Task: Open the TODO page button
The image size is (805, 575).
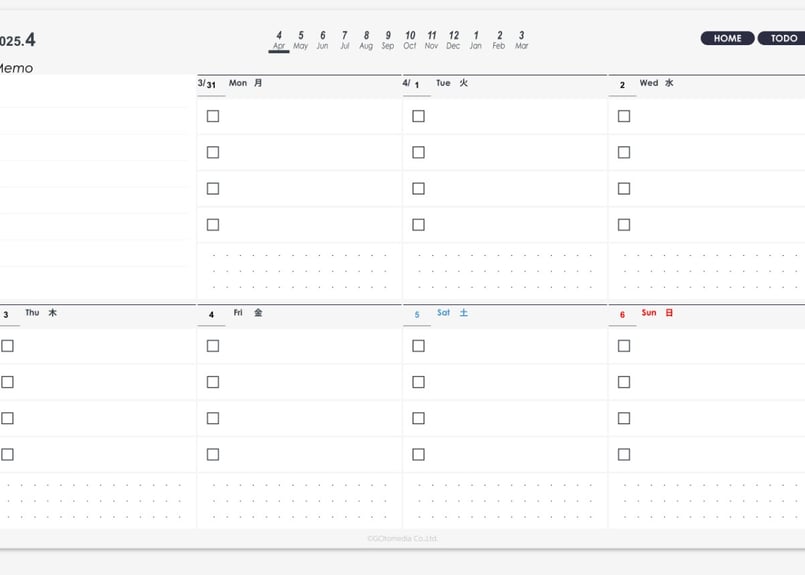Action: (x=782, y=39)
